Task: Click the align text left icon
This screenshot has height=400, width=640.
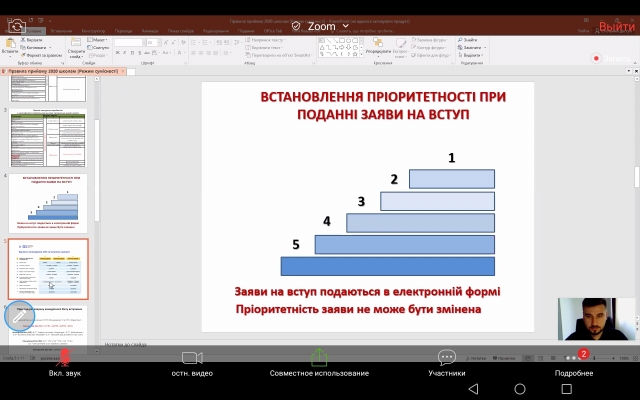Action: [x=193, y=53]
